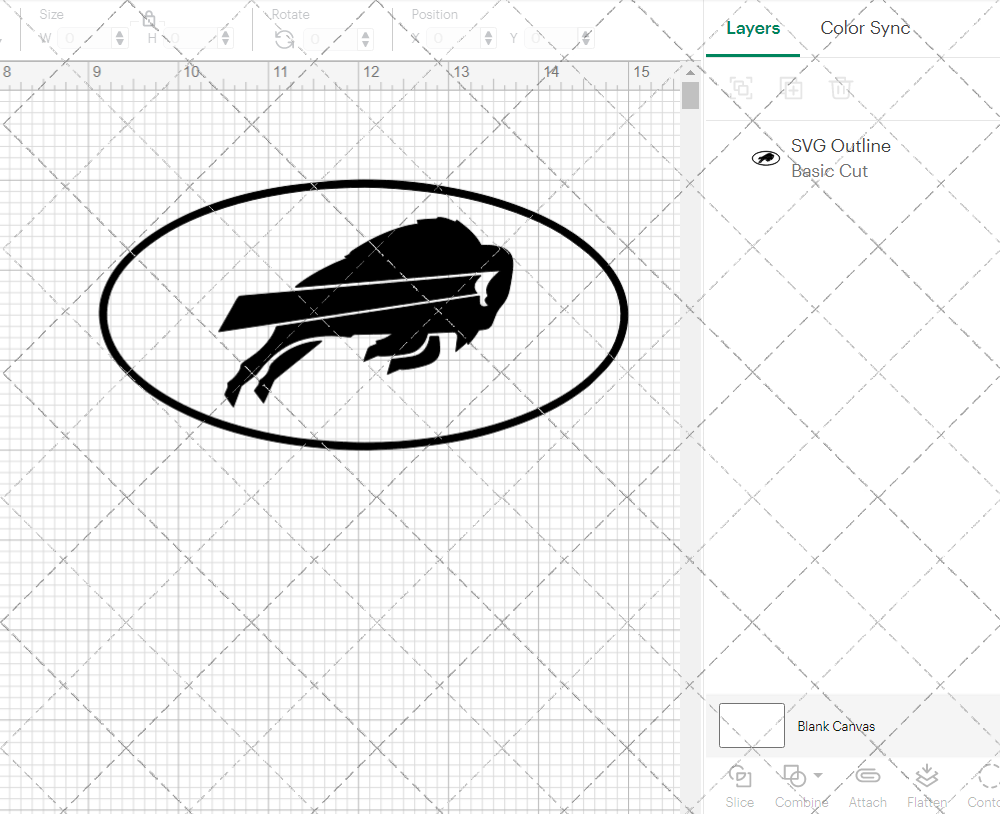The height and width of the screenshot is (814, 1000).
Task: Open the Layers tab
Action: (x=753, y=28)
